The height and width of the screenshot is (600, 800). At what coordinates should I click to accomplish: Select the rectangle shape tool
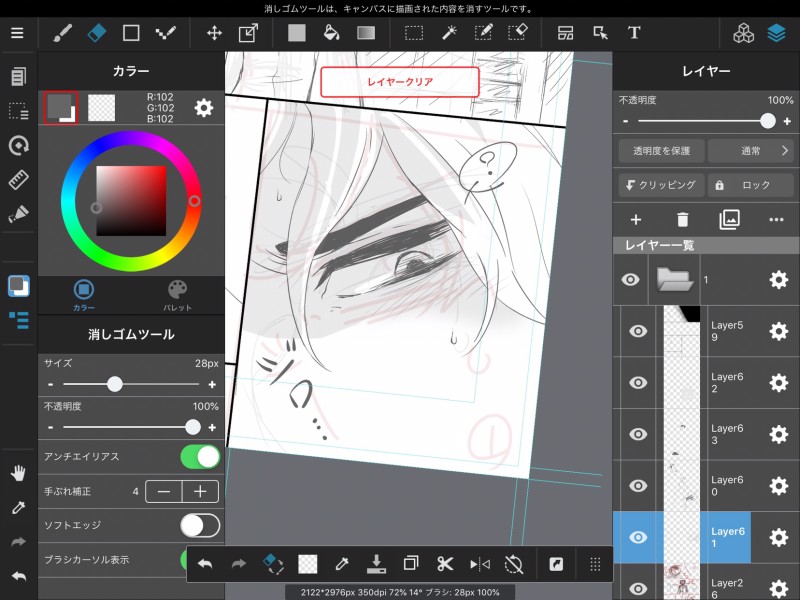pos(131,33)
